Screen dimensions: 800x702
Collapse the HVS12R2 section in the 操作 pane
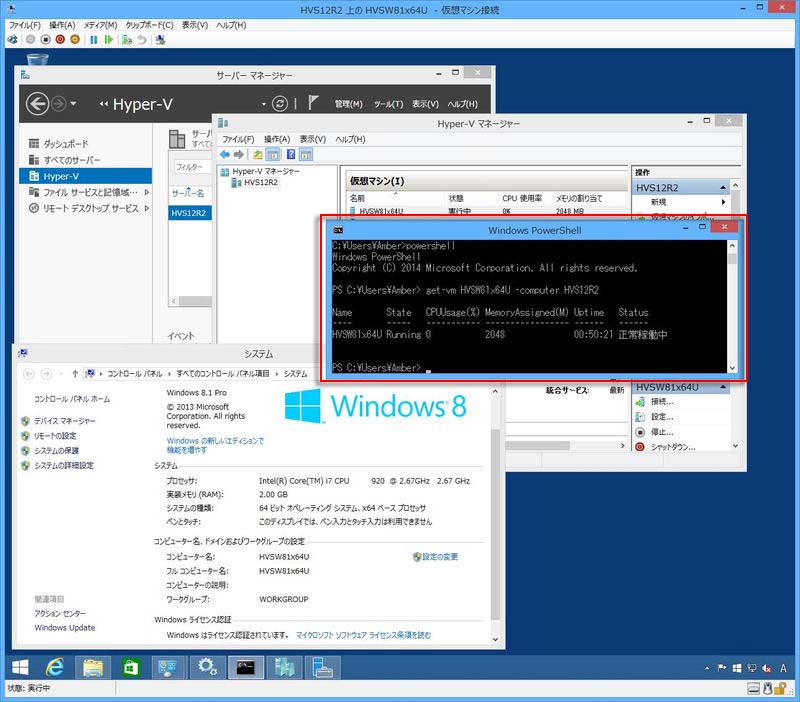[x=723, y=188]
